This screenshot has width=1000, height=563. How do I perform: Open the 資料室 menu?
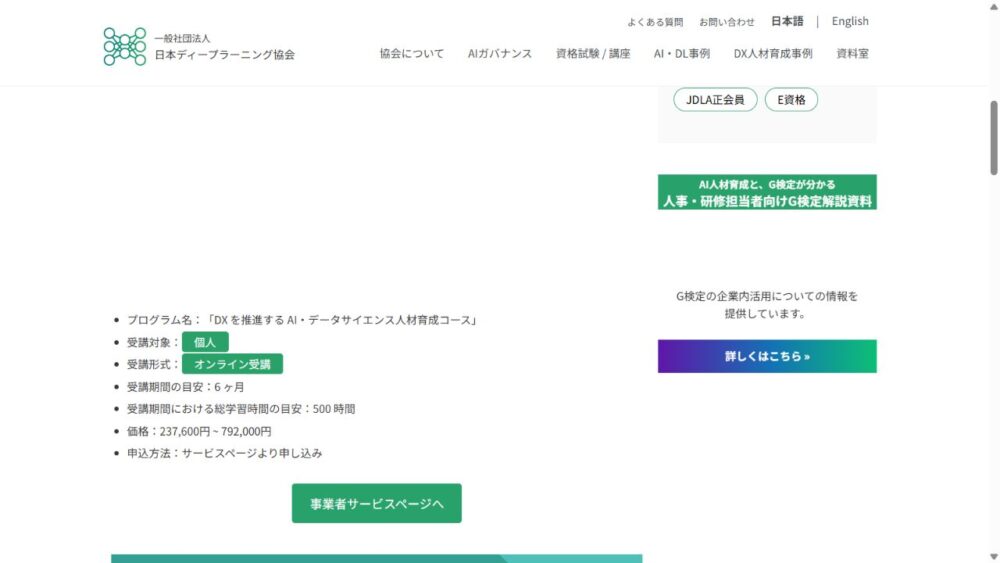852,54
